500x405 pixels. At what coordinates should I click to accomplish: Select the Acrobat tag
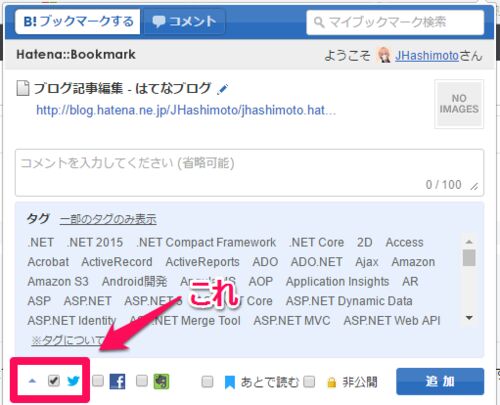(48, 262)
